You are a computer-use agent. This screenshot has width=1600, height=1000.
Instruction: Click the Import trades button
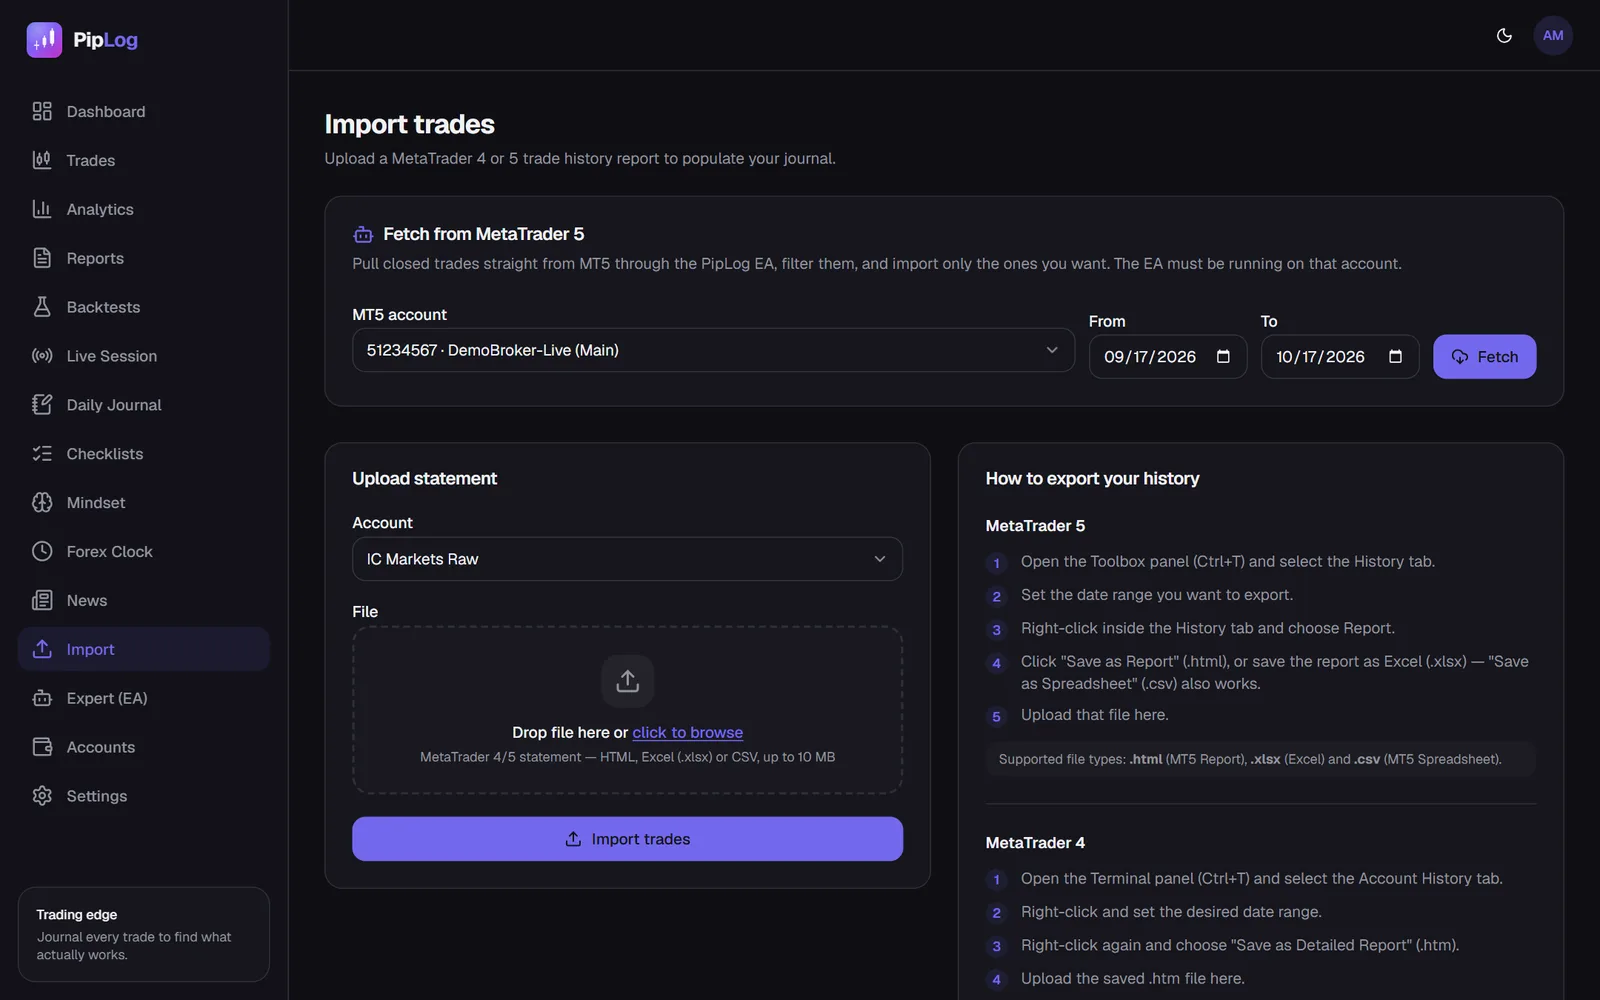pyautogui.click(x=627, y=839)
